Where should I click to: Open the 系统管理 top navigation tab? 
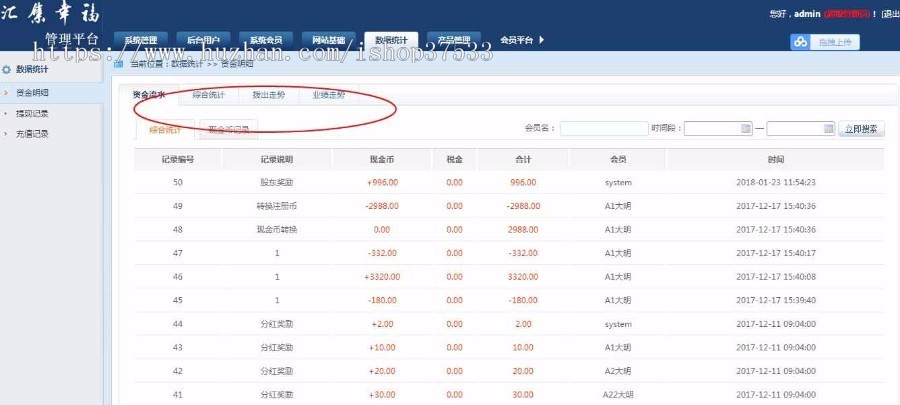[141, 40]
